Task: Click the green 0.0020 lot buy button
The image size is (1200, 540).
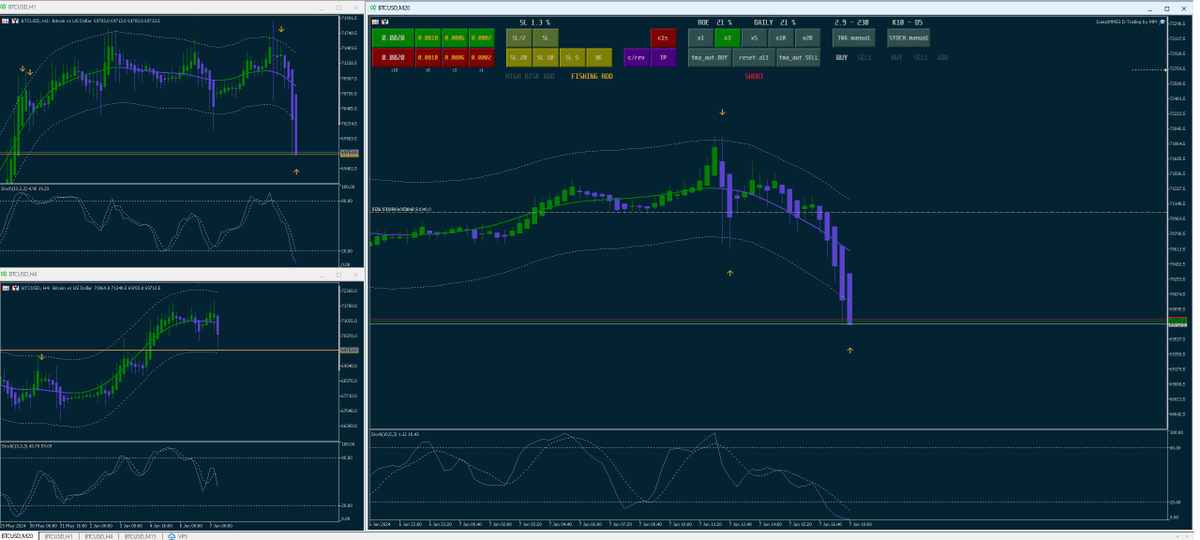Action: pyautogui.click(x=392, y=38)
